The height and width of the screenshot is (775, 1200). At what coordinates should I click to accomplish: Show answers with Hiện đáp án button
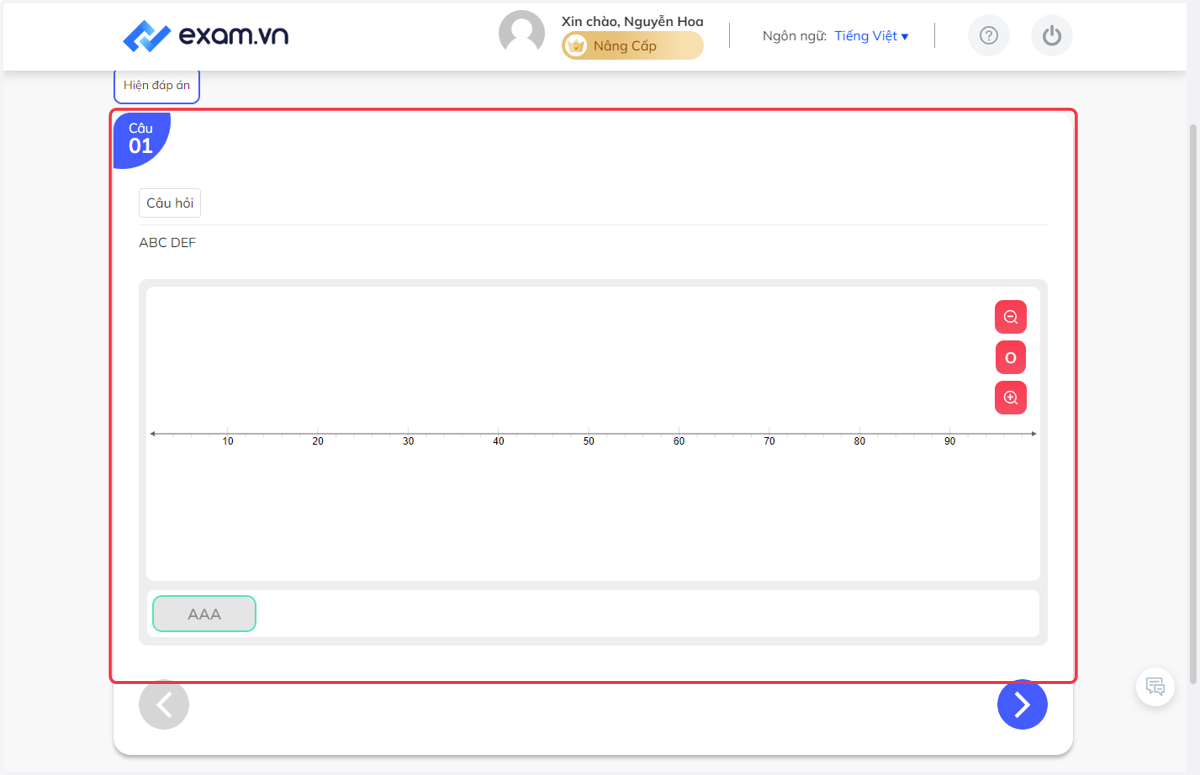pyautogui.click(x=157, y=86)
